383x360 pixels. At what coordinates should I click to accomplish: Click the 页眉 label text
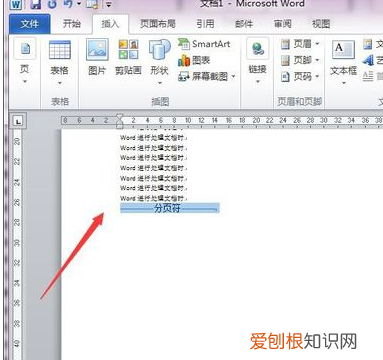302,44
